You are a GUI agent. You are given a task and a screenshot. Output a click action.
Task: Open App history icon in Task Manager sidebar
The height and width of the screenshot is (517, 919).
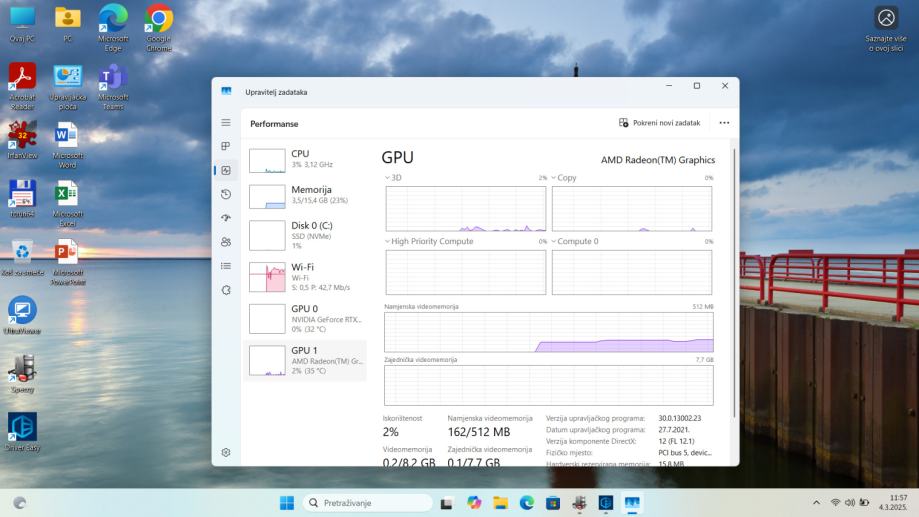(226, 194)
